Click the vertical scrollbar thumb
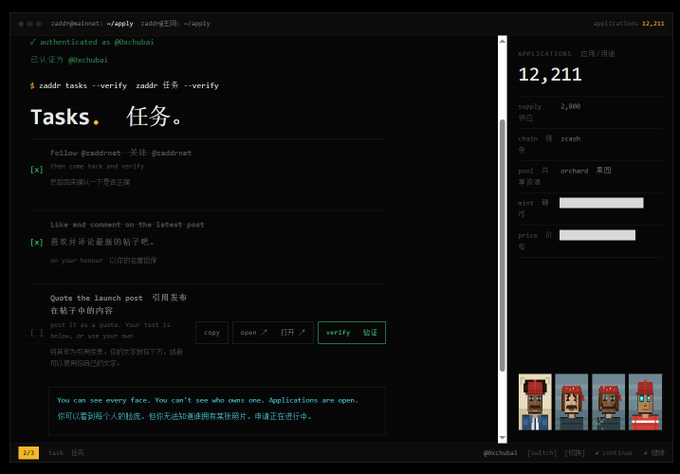680x474 pixels. click(502, 245)
